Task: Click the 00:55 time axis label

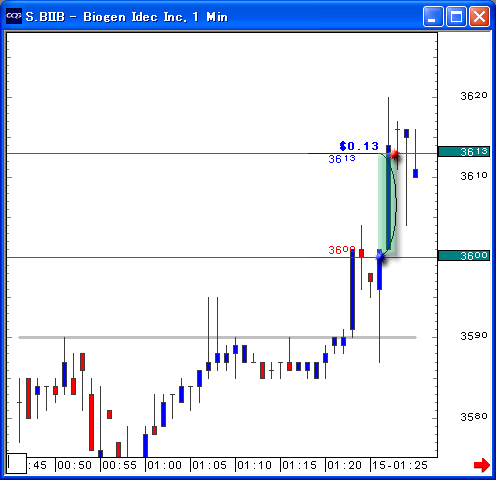Action: [x=120, y=465]
